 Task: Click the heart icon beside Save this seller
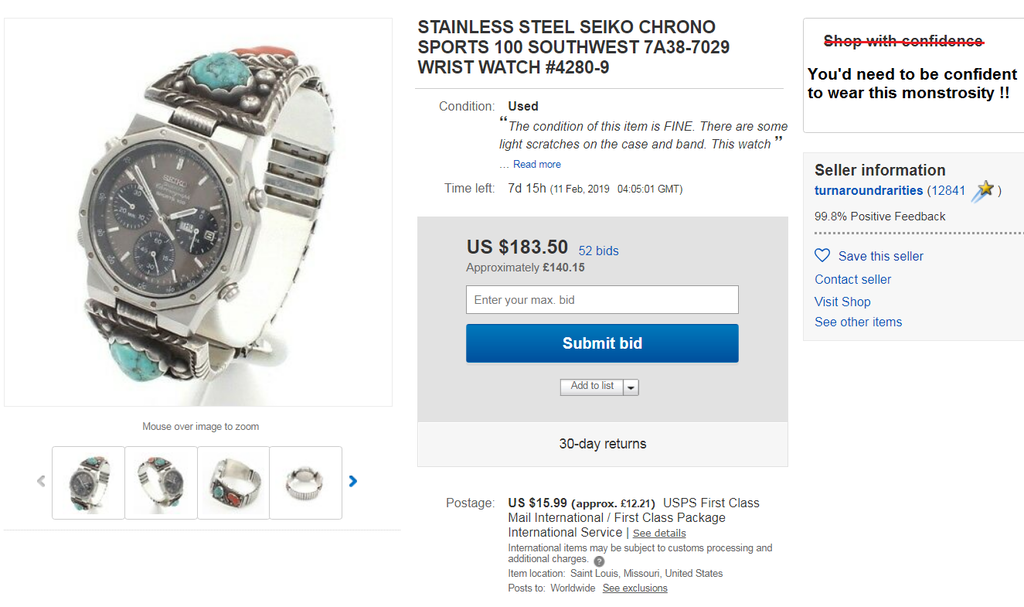pos(822,256)
